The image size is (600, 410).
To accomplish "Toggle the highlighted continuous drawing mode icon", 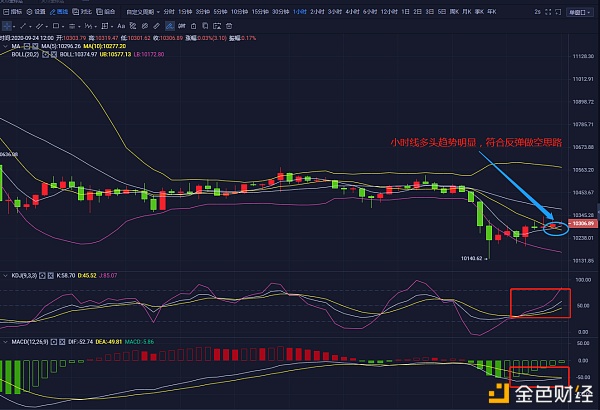I will coord(170,26).
